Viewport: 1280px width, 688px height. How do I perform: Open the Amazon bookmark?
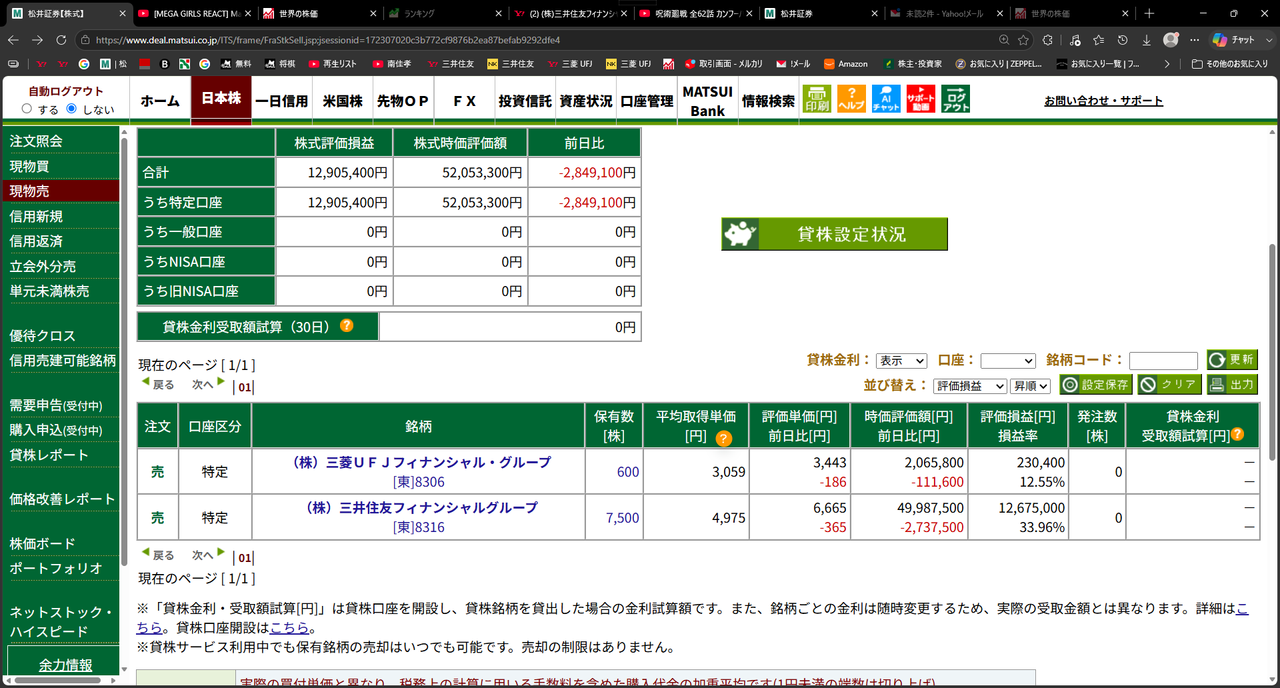coord(845,64)
